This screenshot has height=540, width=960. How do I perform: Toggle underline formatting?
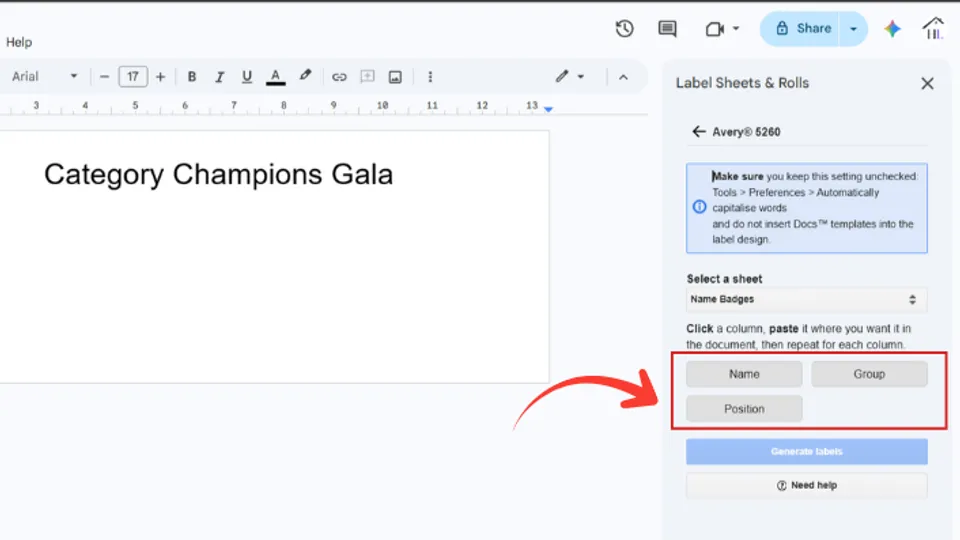[247, 77]
